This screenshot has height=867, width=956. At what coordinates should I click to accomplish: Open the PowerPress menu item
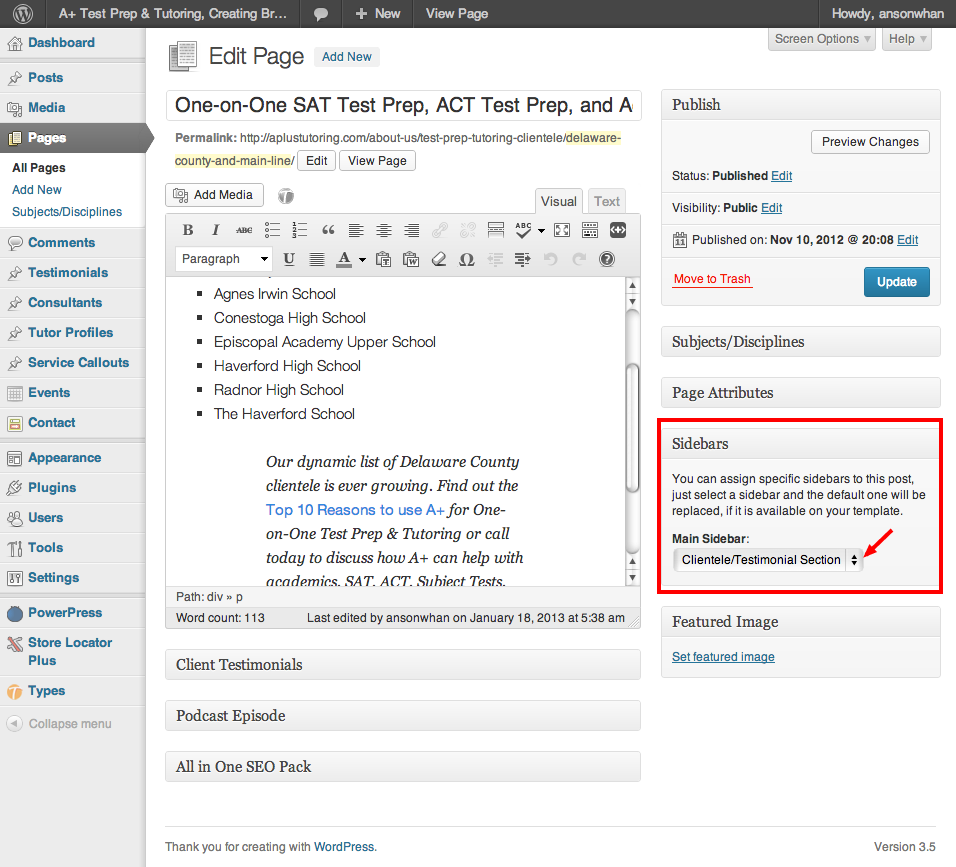(73, 613)
